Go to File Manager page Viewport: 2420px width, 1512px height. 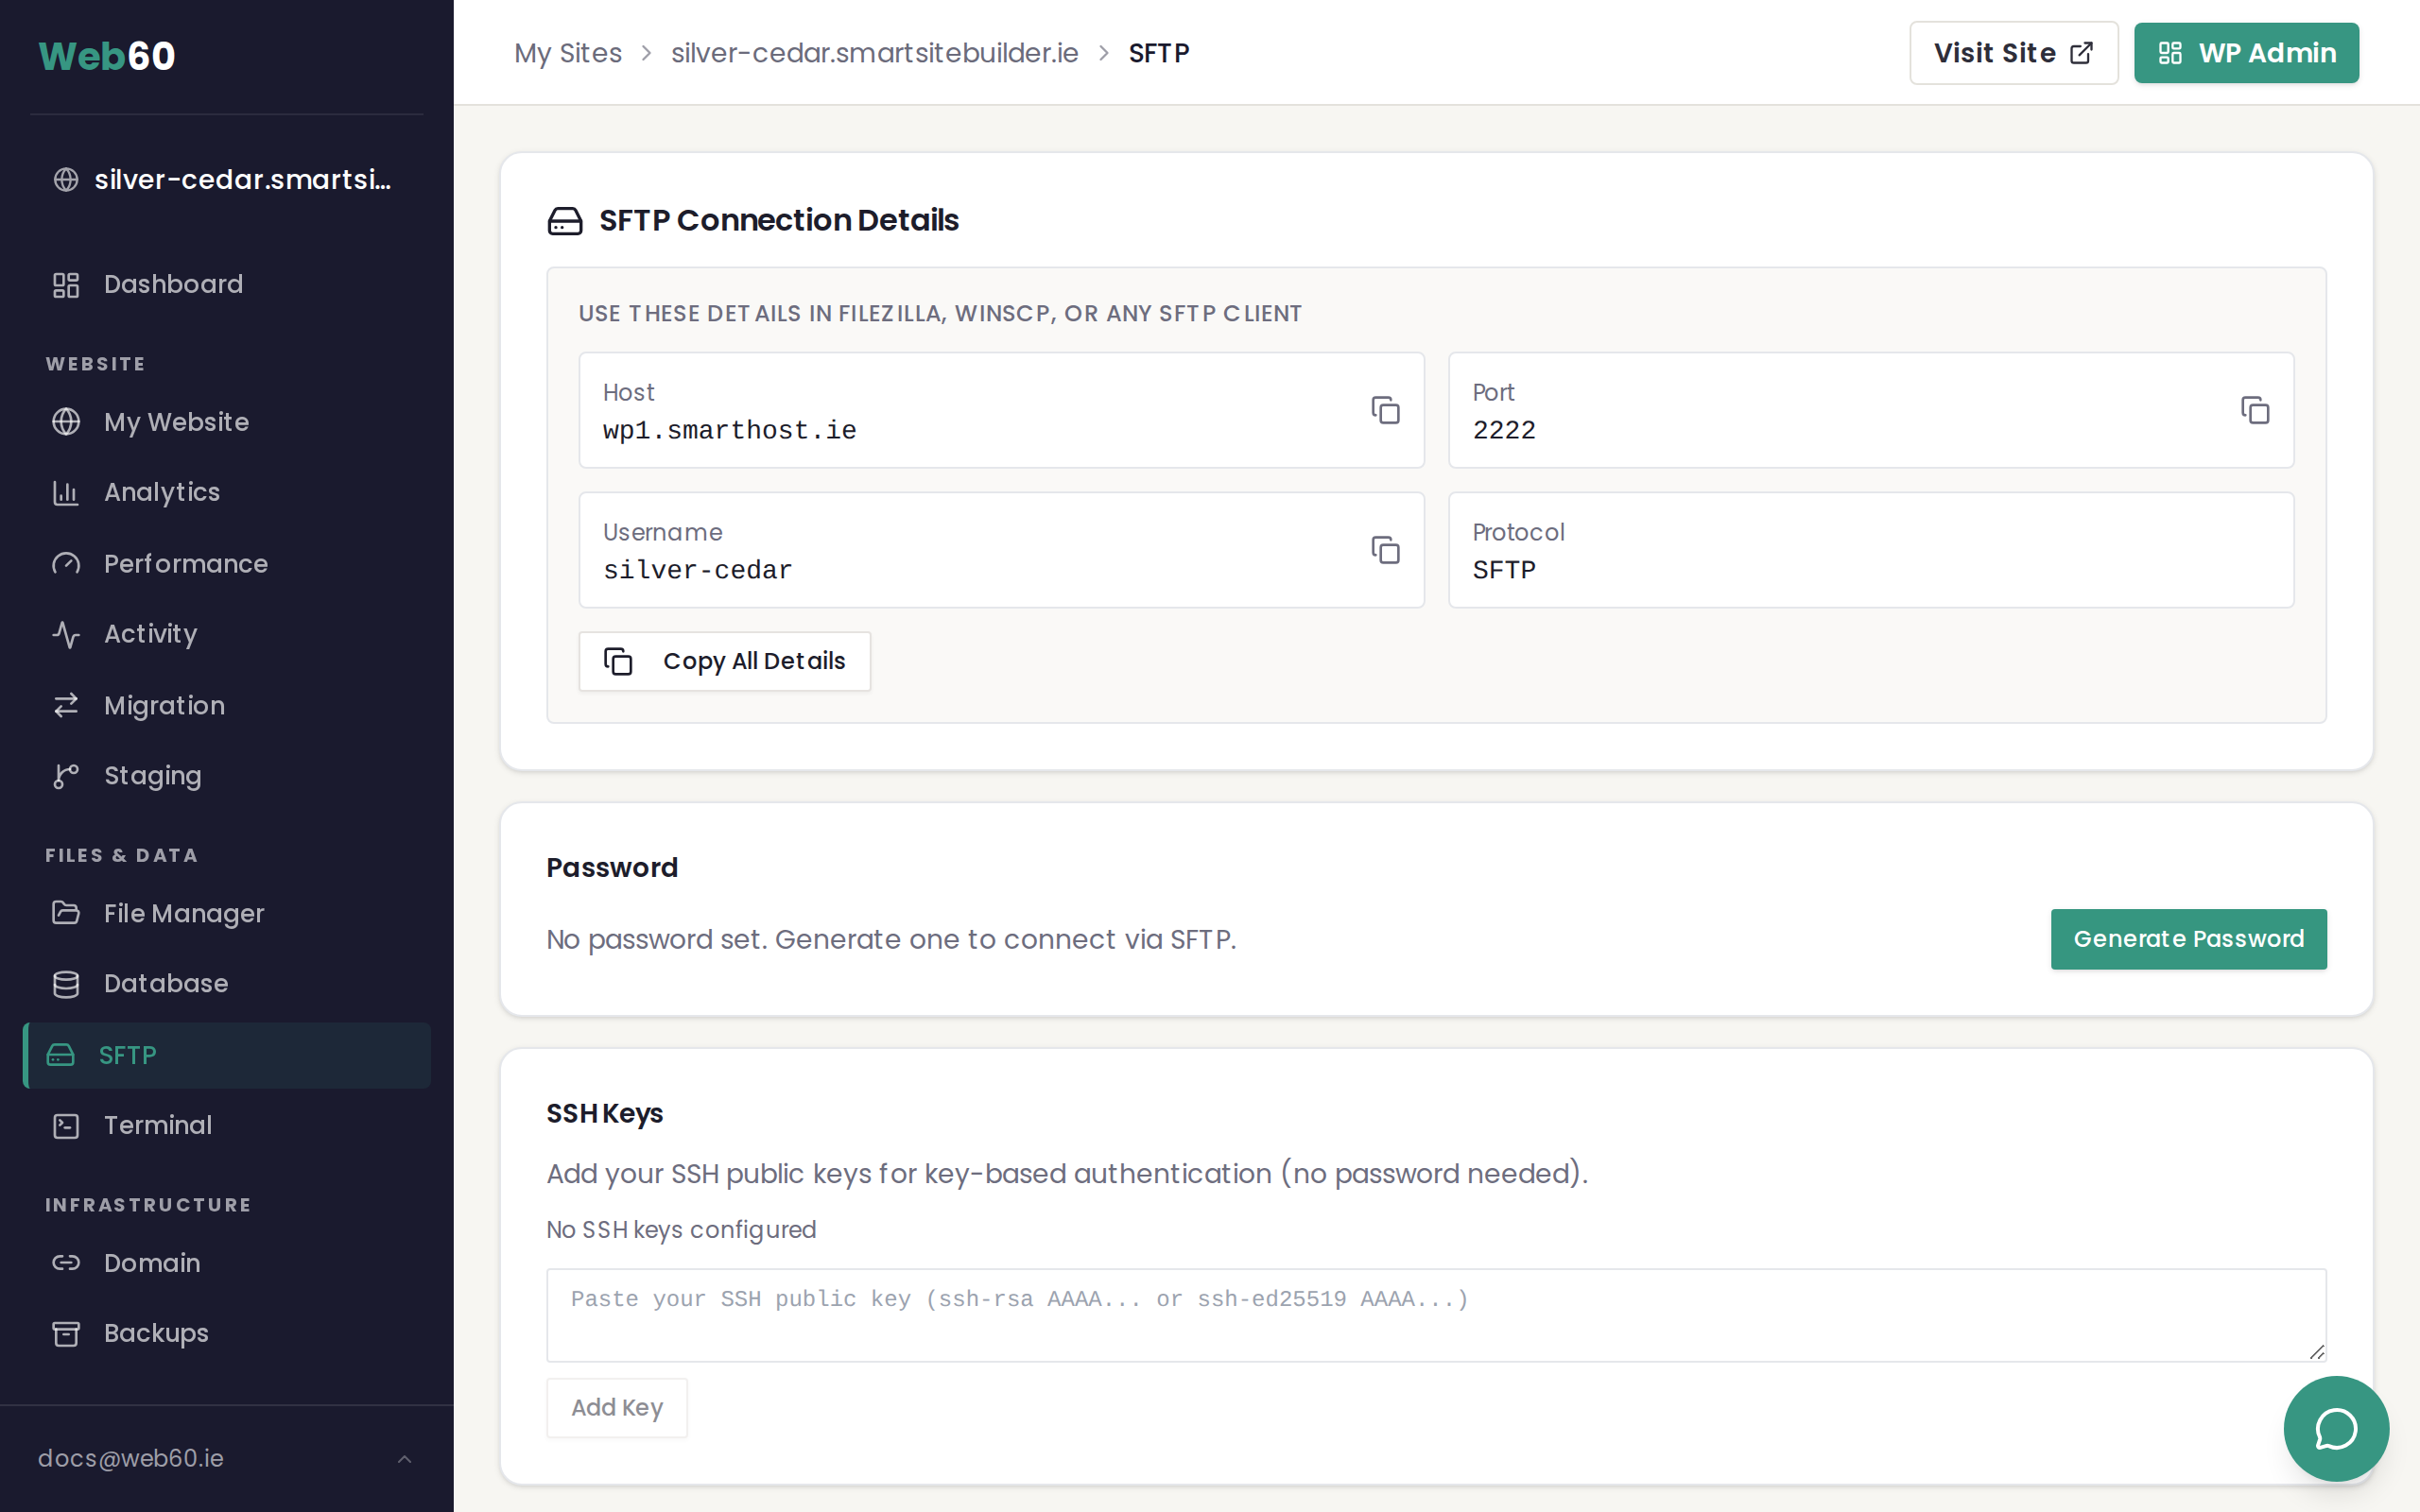(184, 913)
